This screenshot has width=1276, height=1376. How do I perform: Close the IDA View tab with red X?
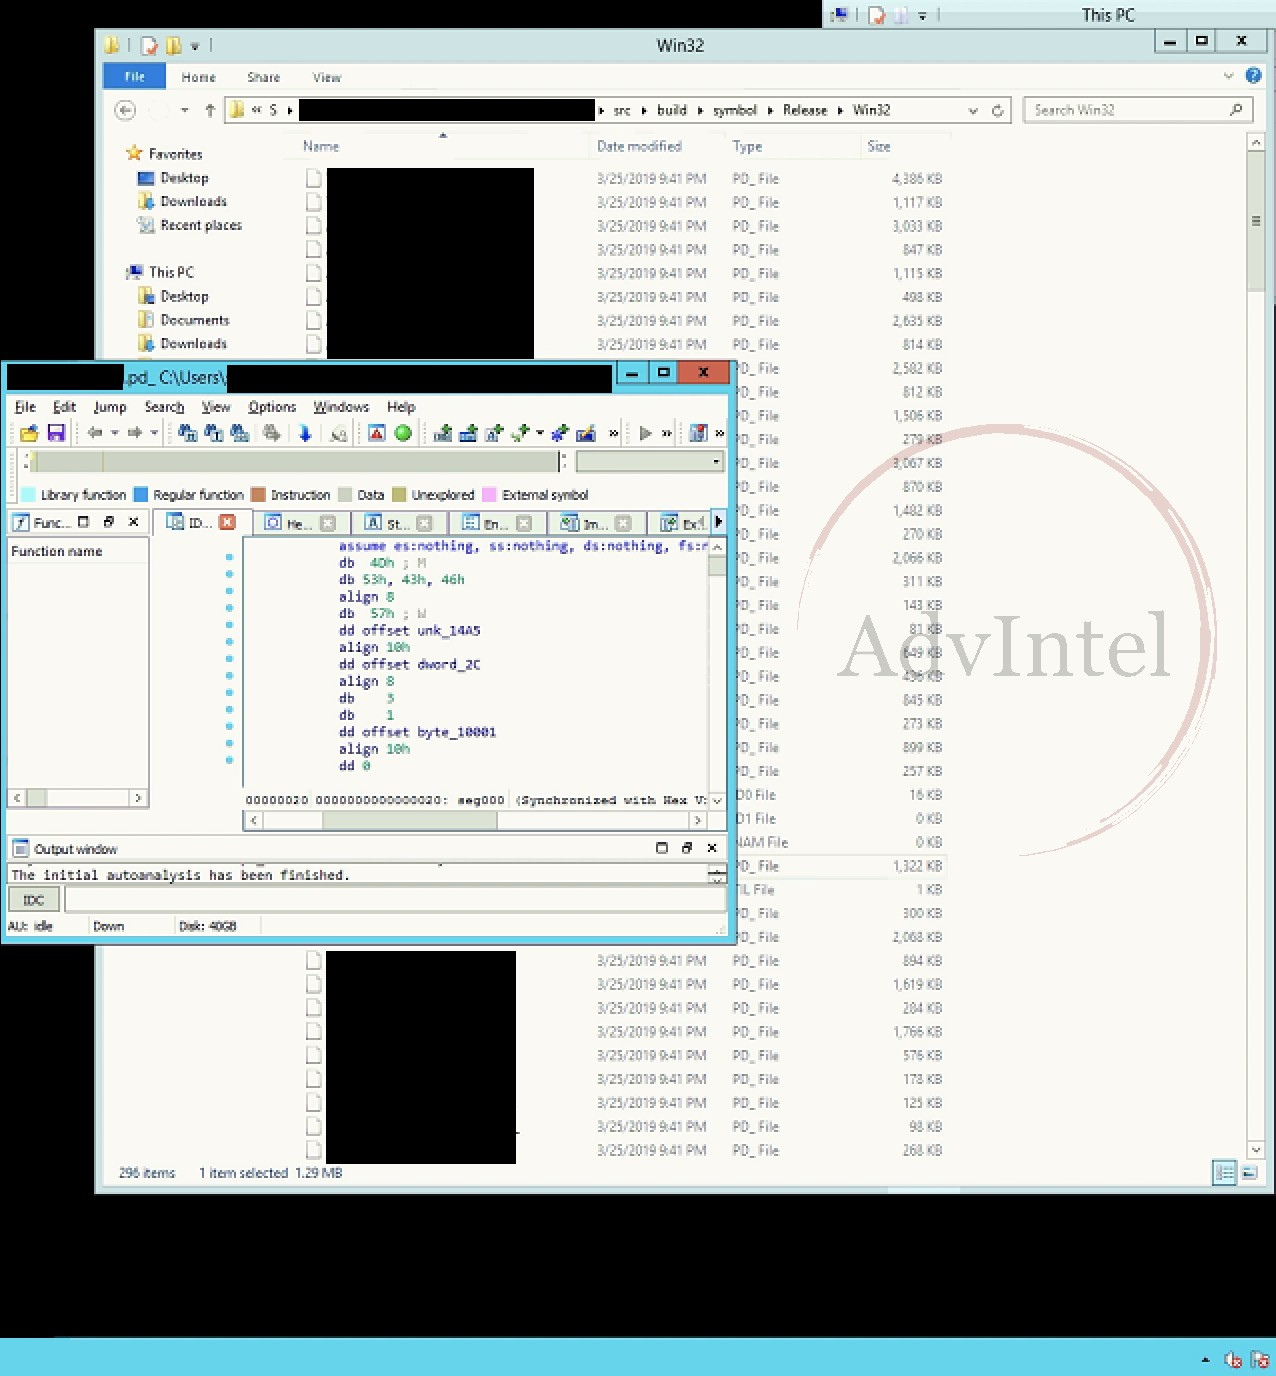(x=227, y=522)
